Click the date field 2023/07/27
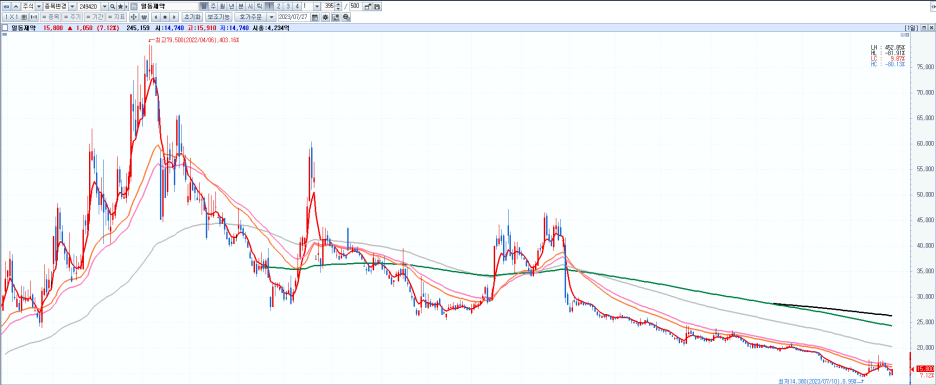This screenshot has width=936, height=385. (x=293, y=17)
